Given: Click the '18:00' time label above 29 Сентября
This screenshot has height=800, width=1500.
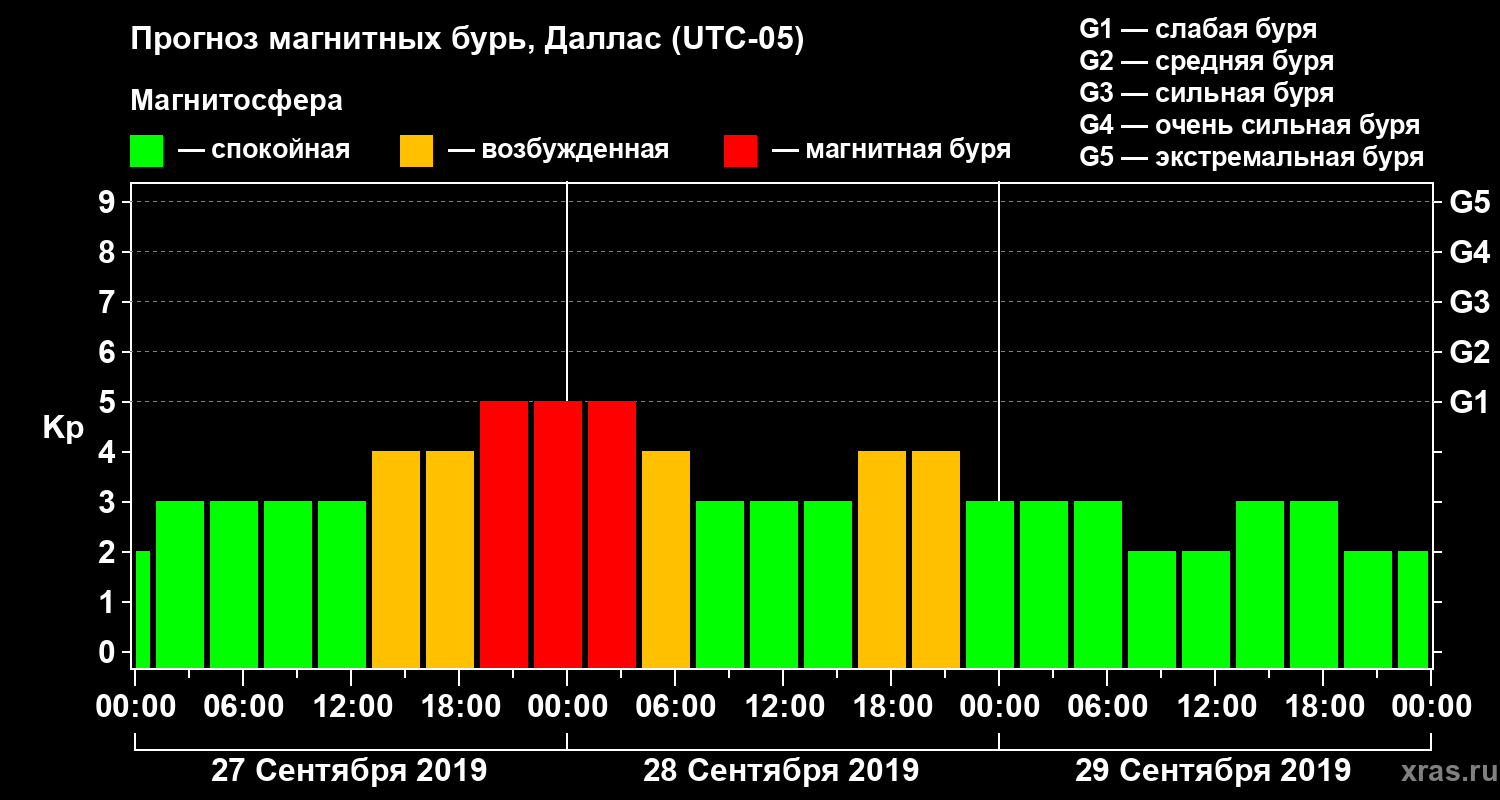Looking at the screenshot, I should coord(1323,707).
